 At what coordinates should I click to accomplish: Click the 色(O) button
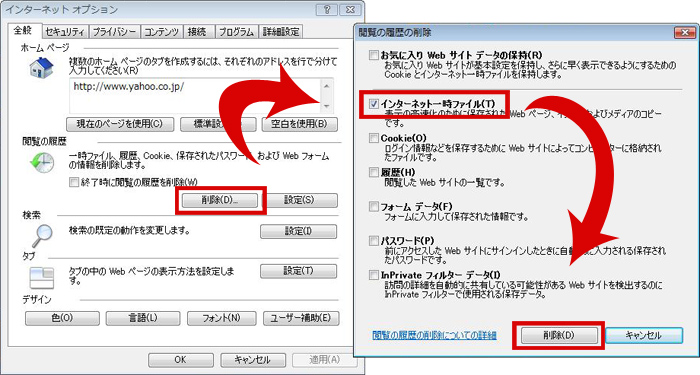pos(62,318)
